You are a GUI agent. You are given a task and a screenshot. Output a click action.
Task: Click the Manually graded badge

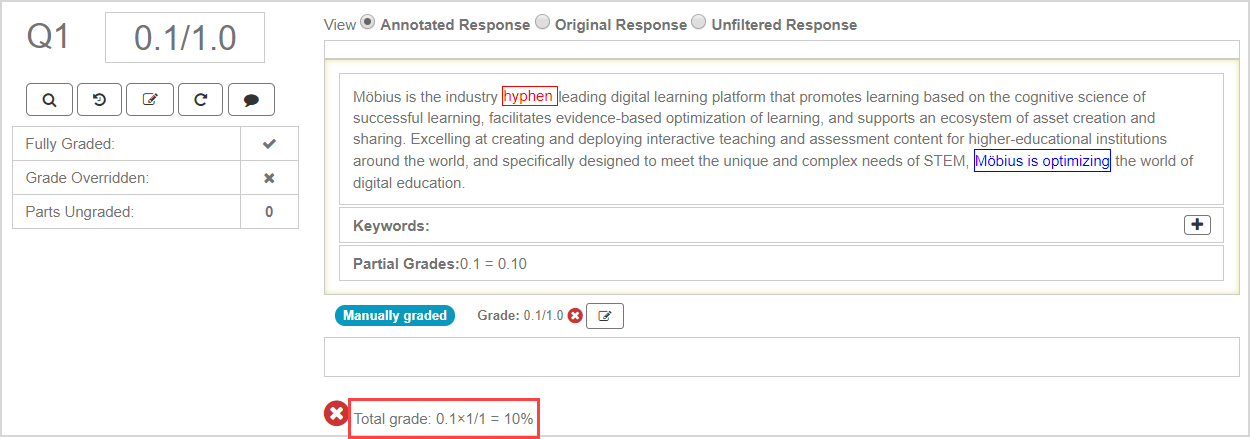[x=394, y=316]
